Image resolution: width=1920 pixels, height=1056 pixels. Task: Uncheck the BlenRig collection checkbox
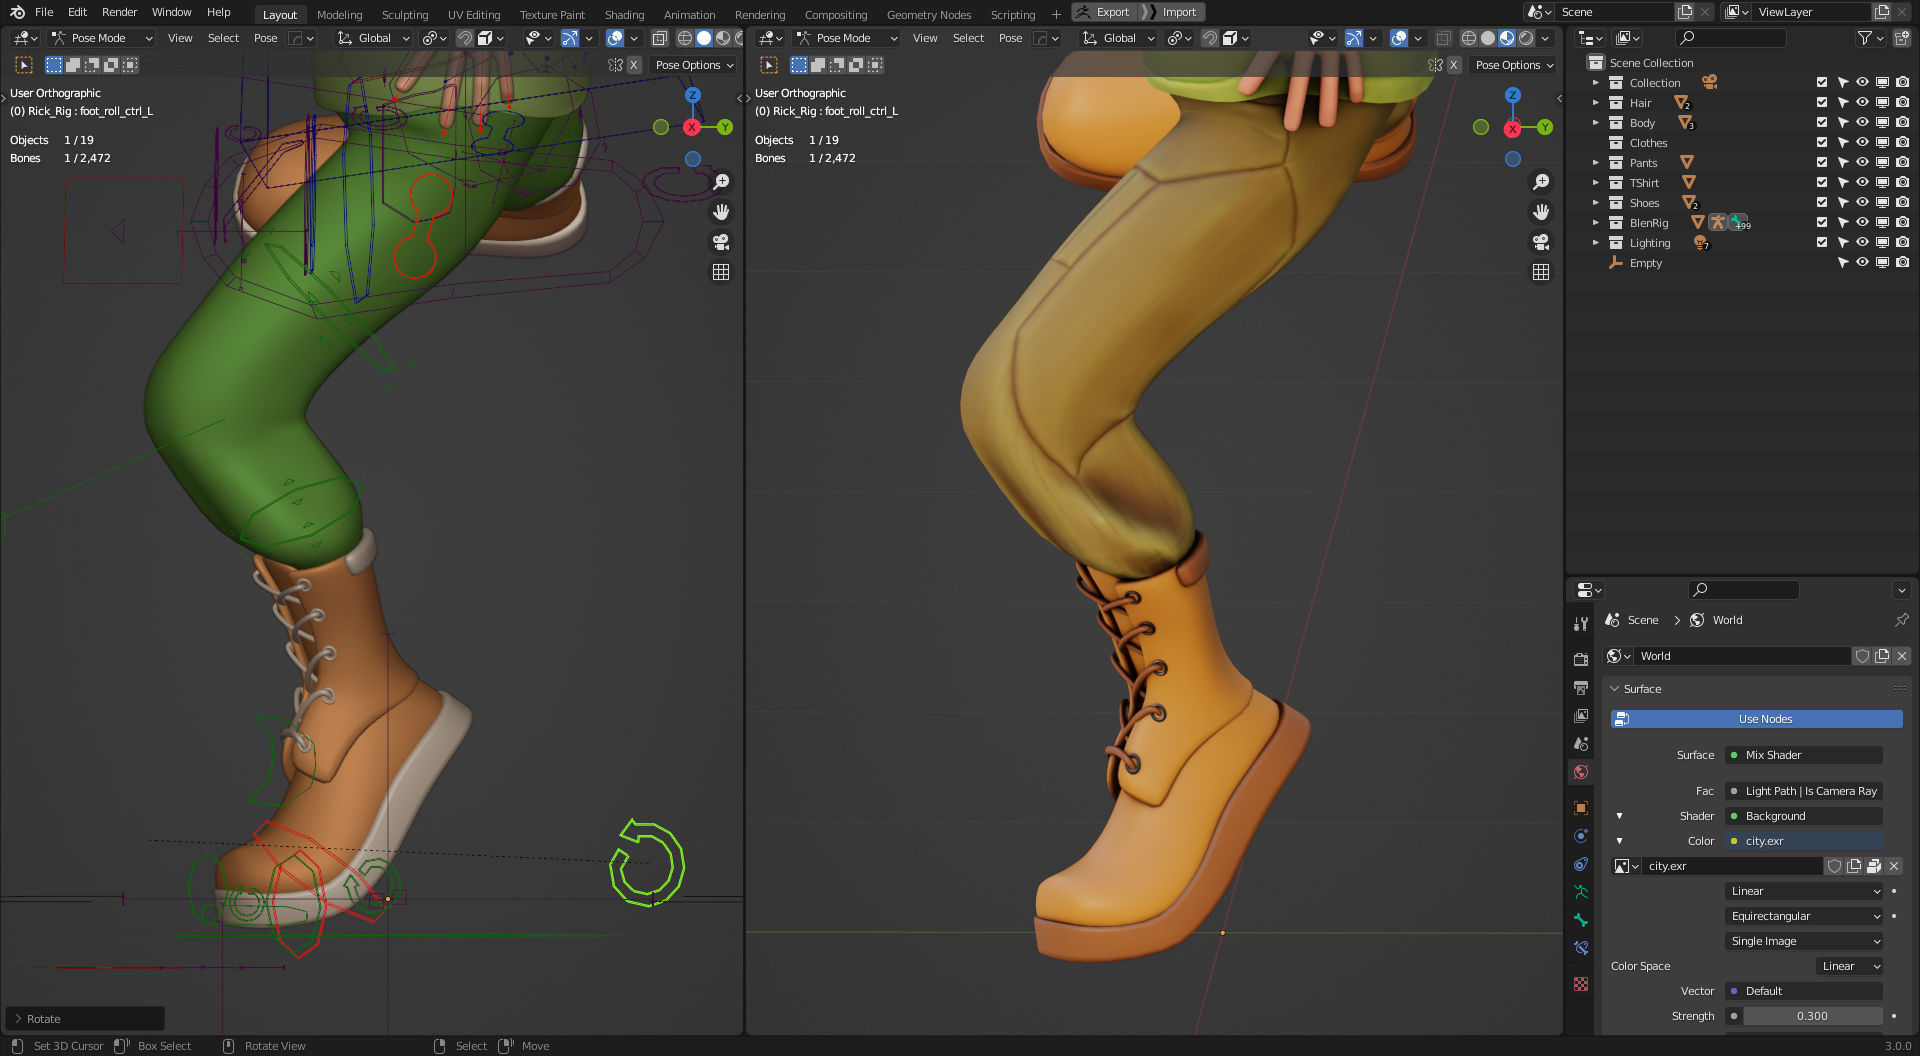click(x=1822, y=223)
